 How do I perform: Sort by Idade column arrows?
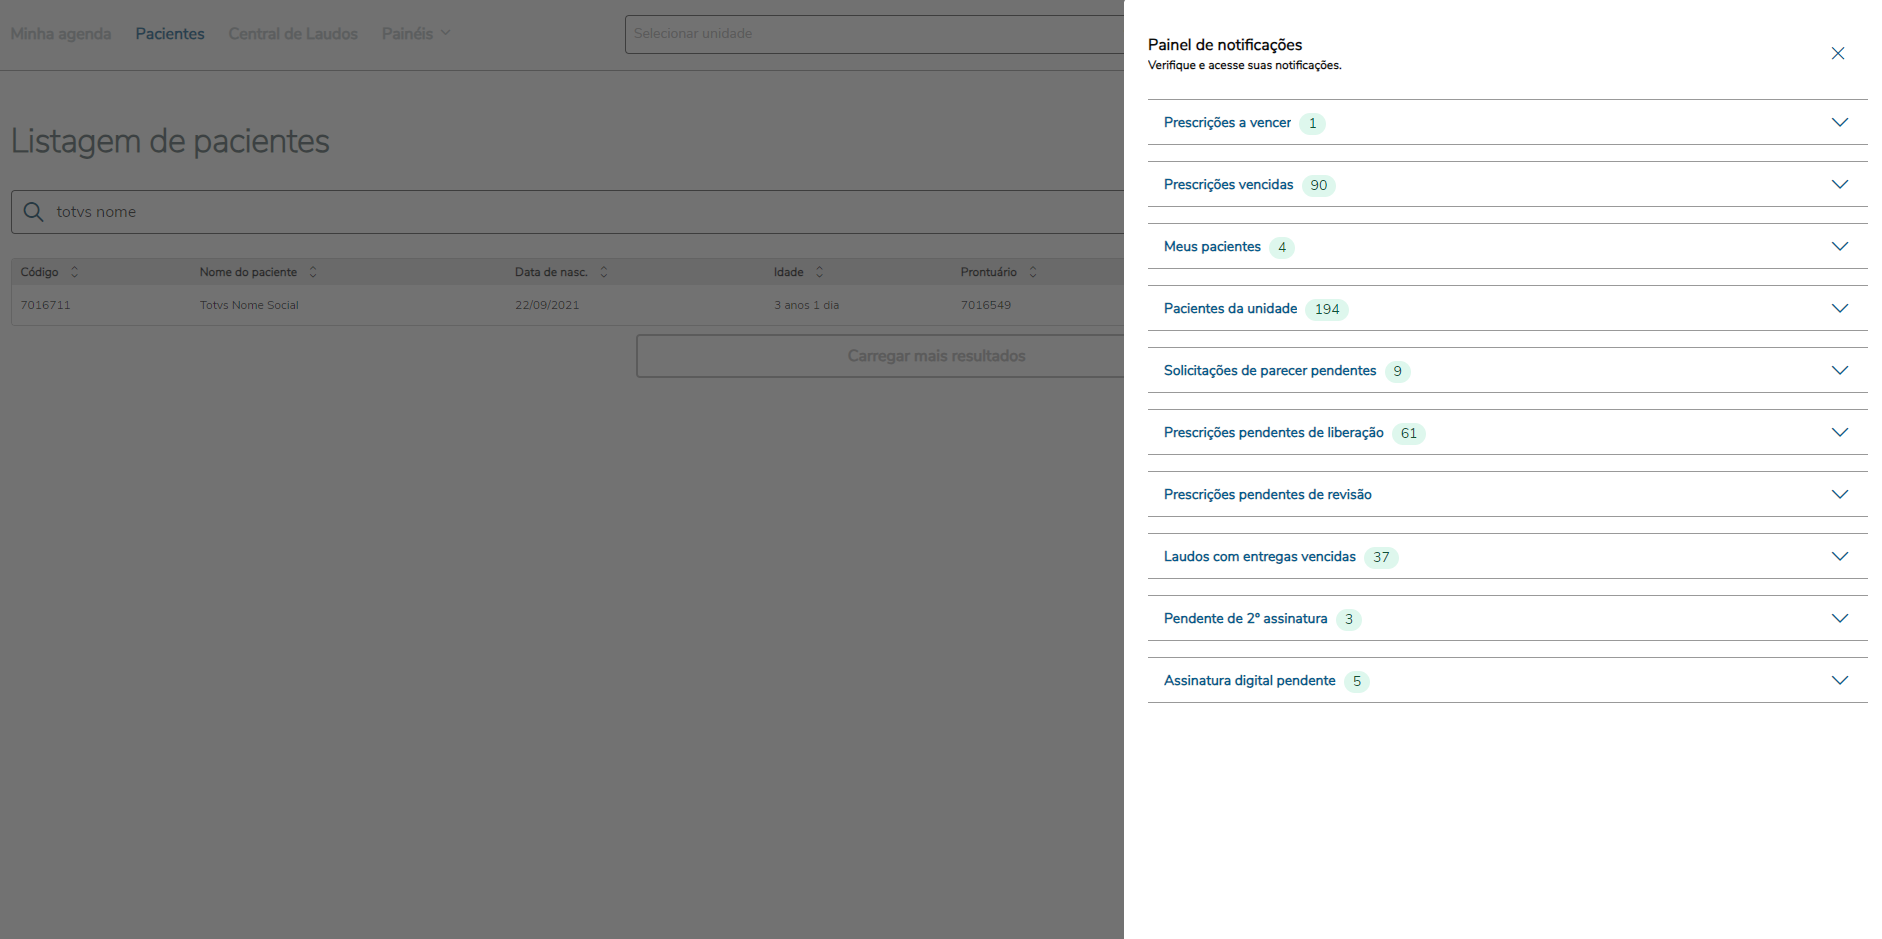pos(820,272)
